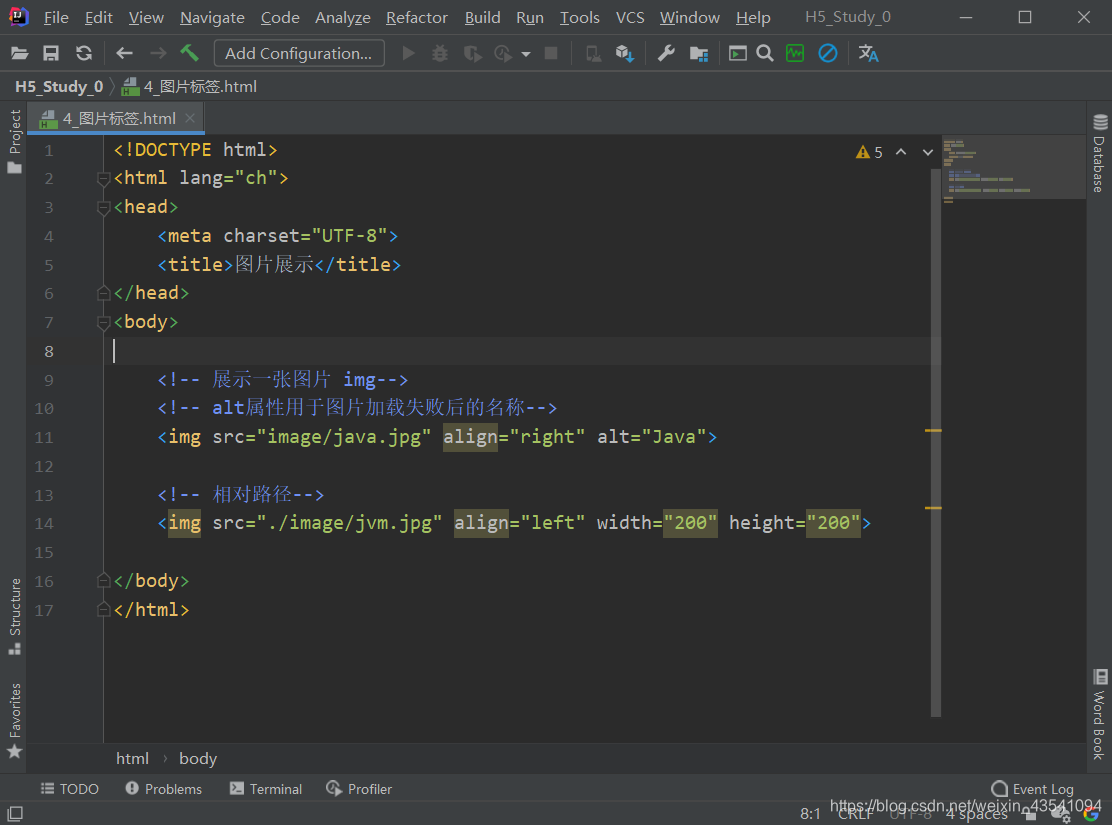
Task: Click the device attach toolbar icon
Action: pos(593,53)
